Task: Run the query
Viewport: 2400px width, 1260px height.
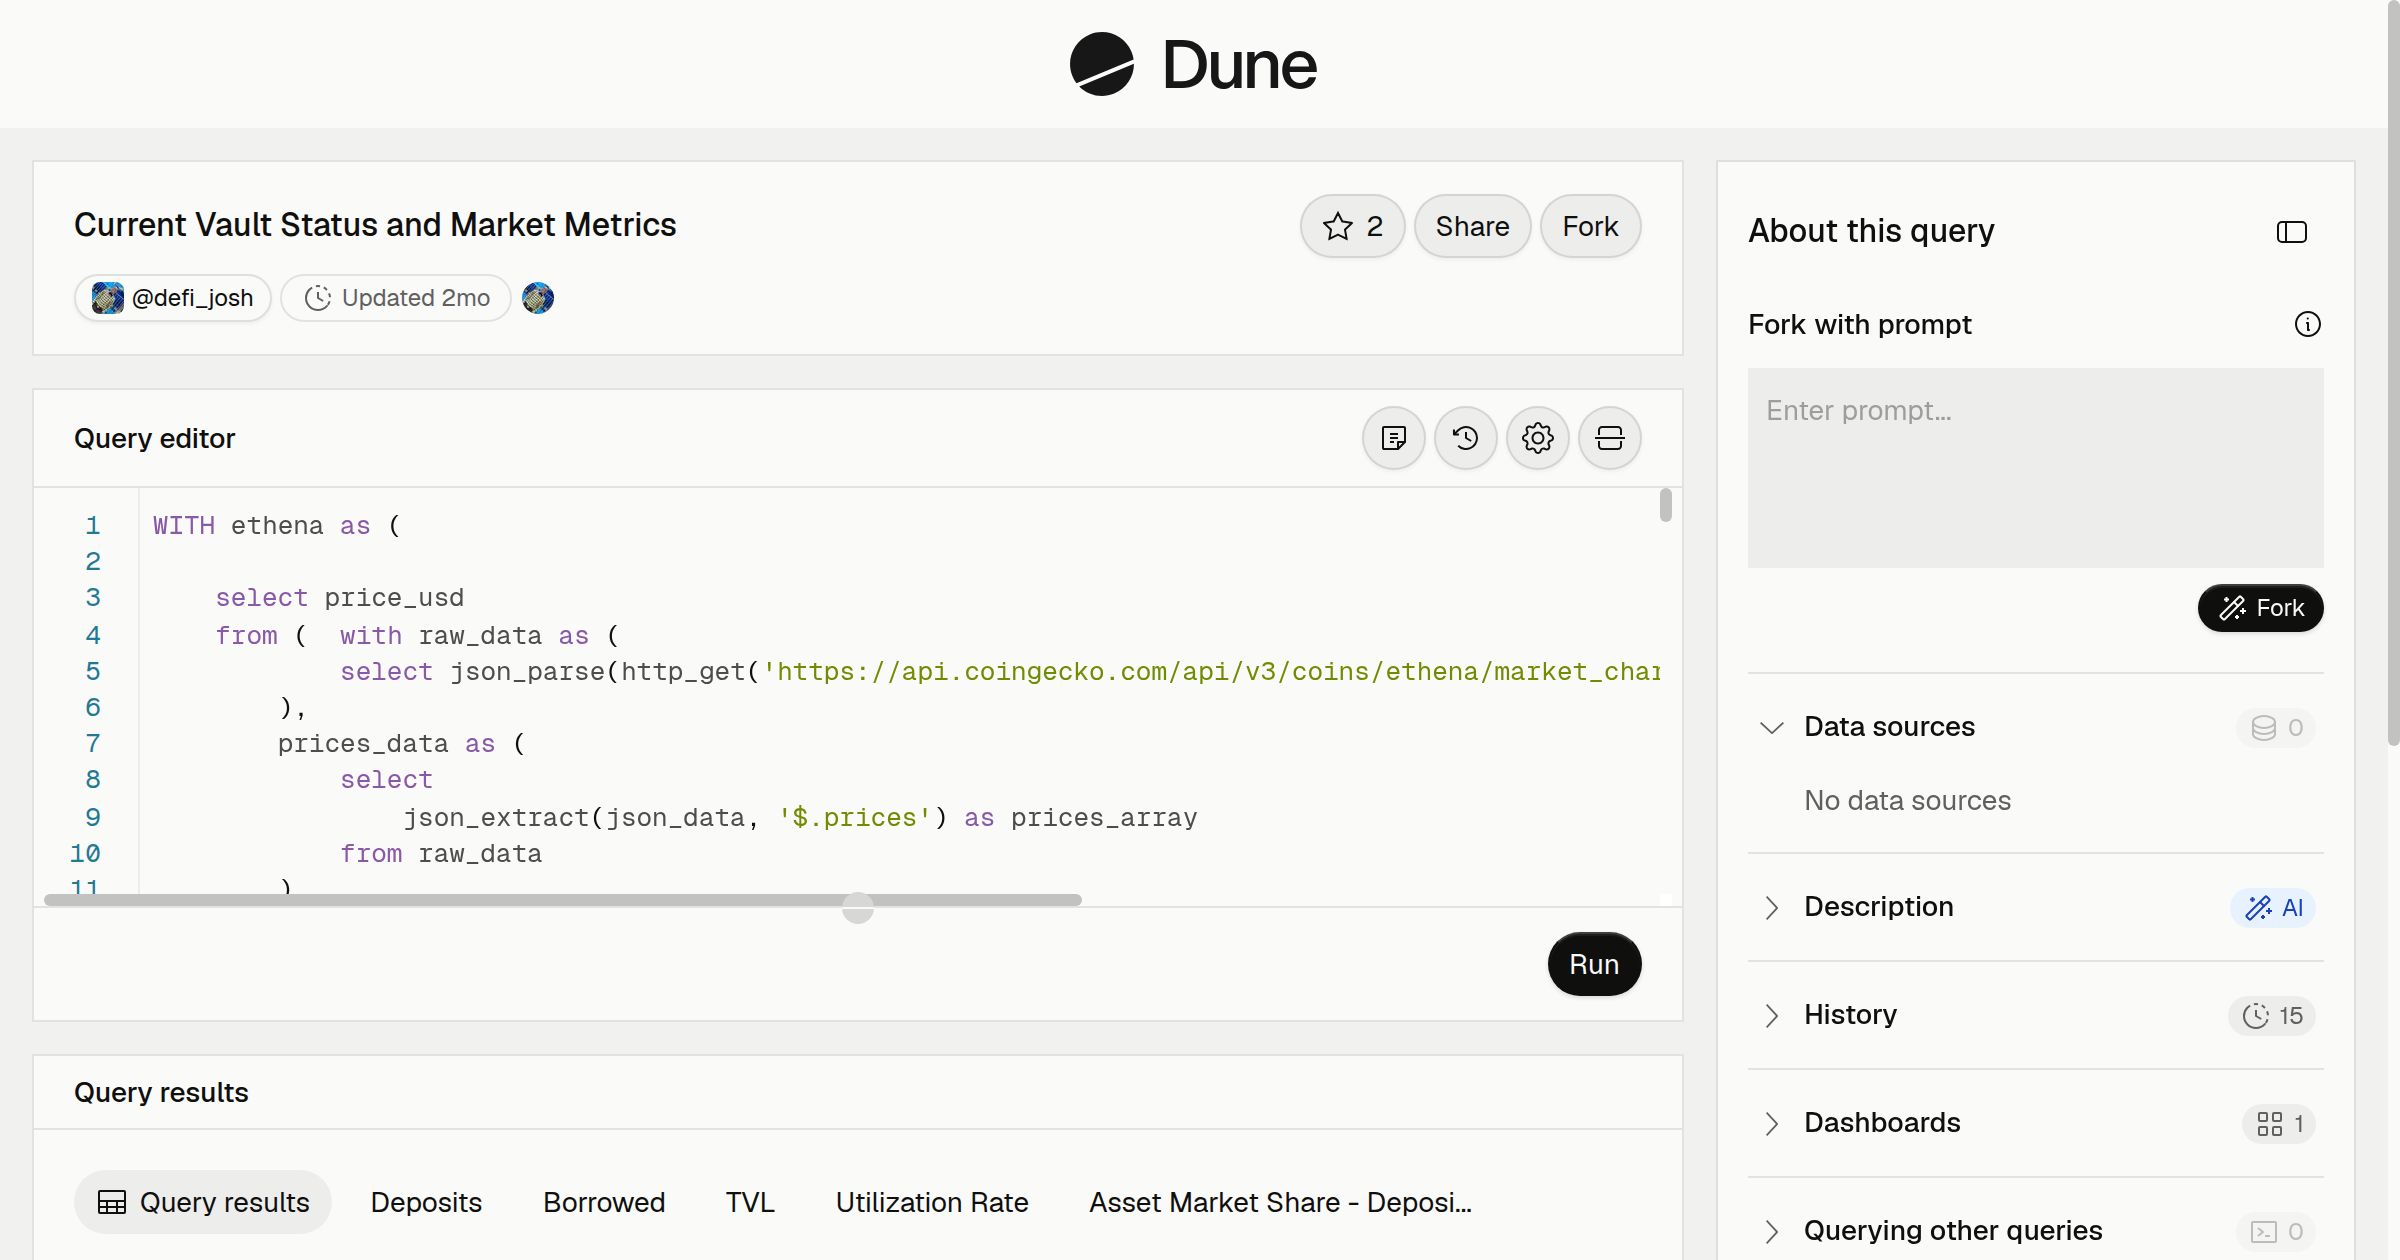Action: (x=1594, y=964)
